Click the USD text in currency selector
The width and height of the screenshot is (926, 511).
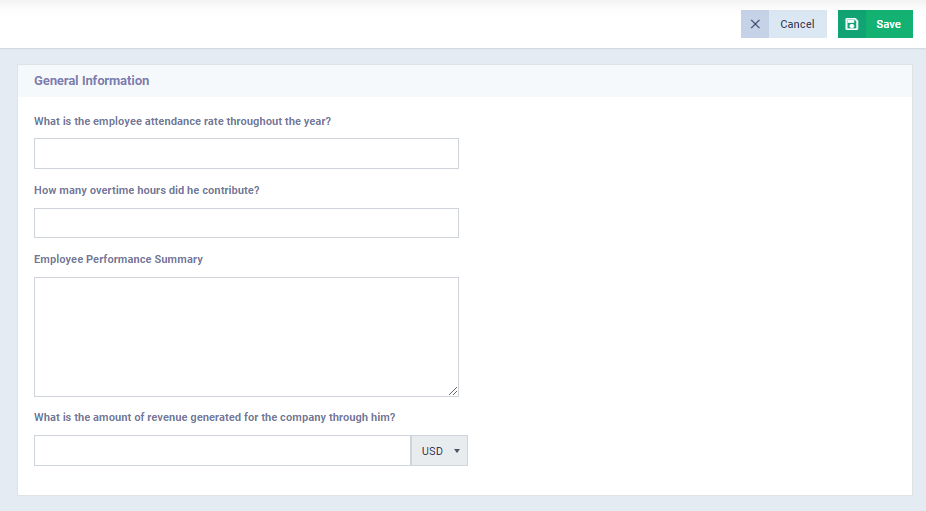coord(432,451)
